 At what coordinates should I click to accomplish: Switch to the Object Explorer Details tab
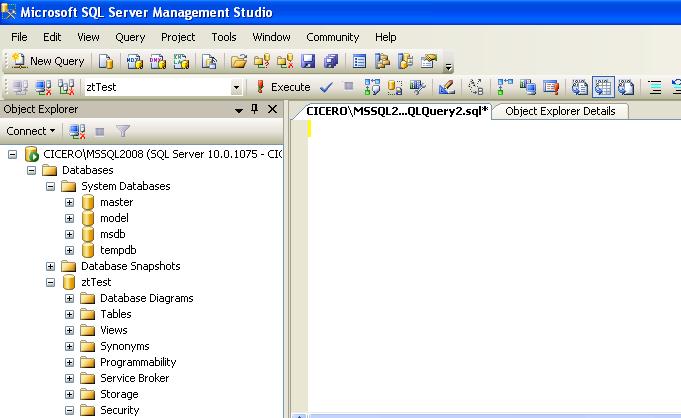560,111
